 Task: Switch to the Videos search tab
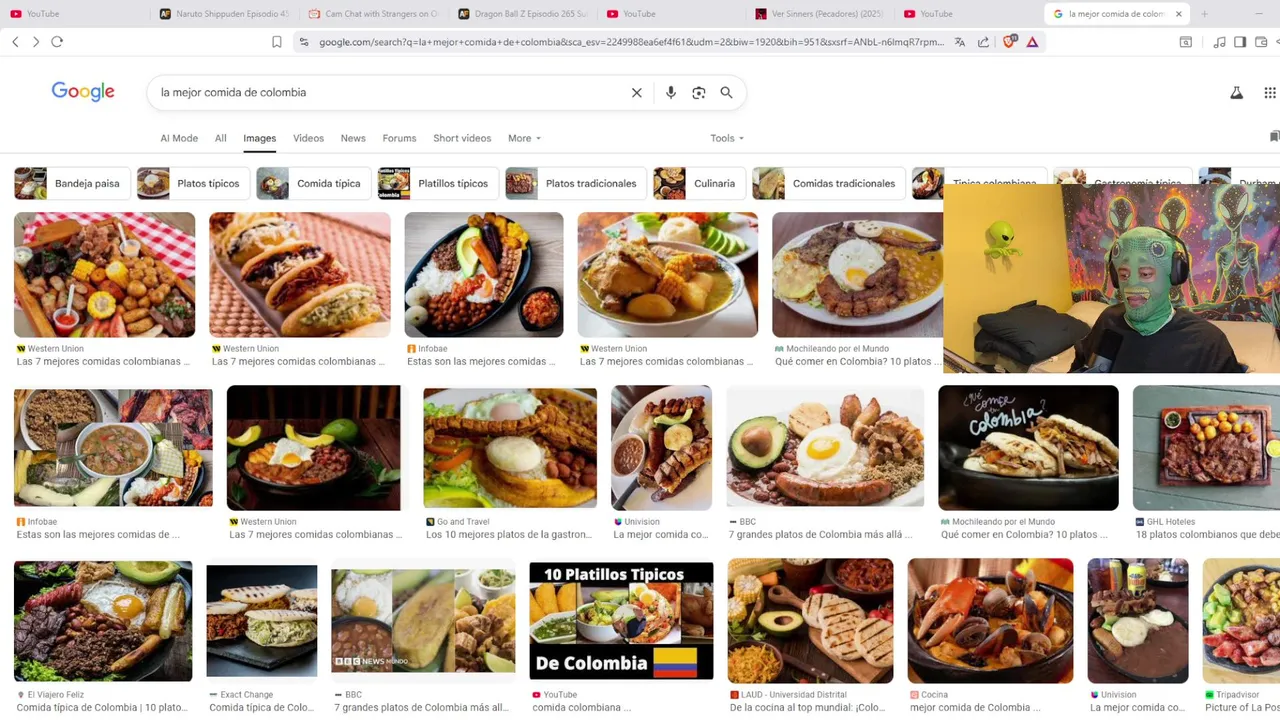coord(308,138)
